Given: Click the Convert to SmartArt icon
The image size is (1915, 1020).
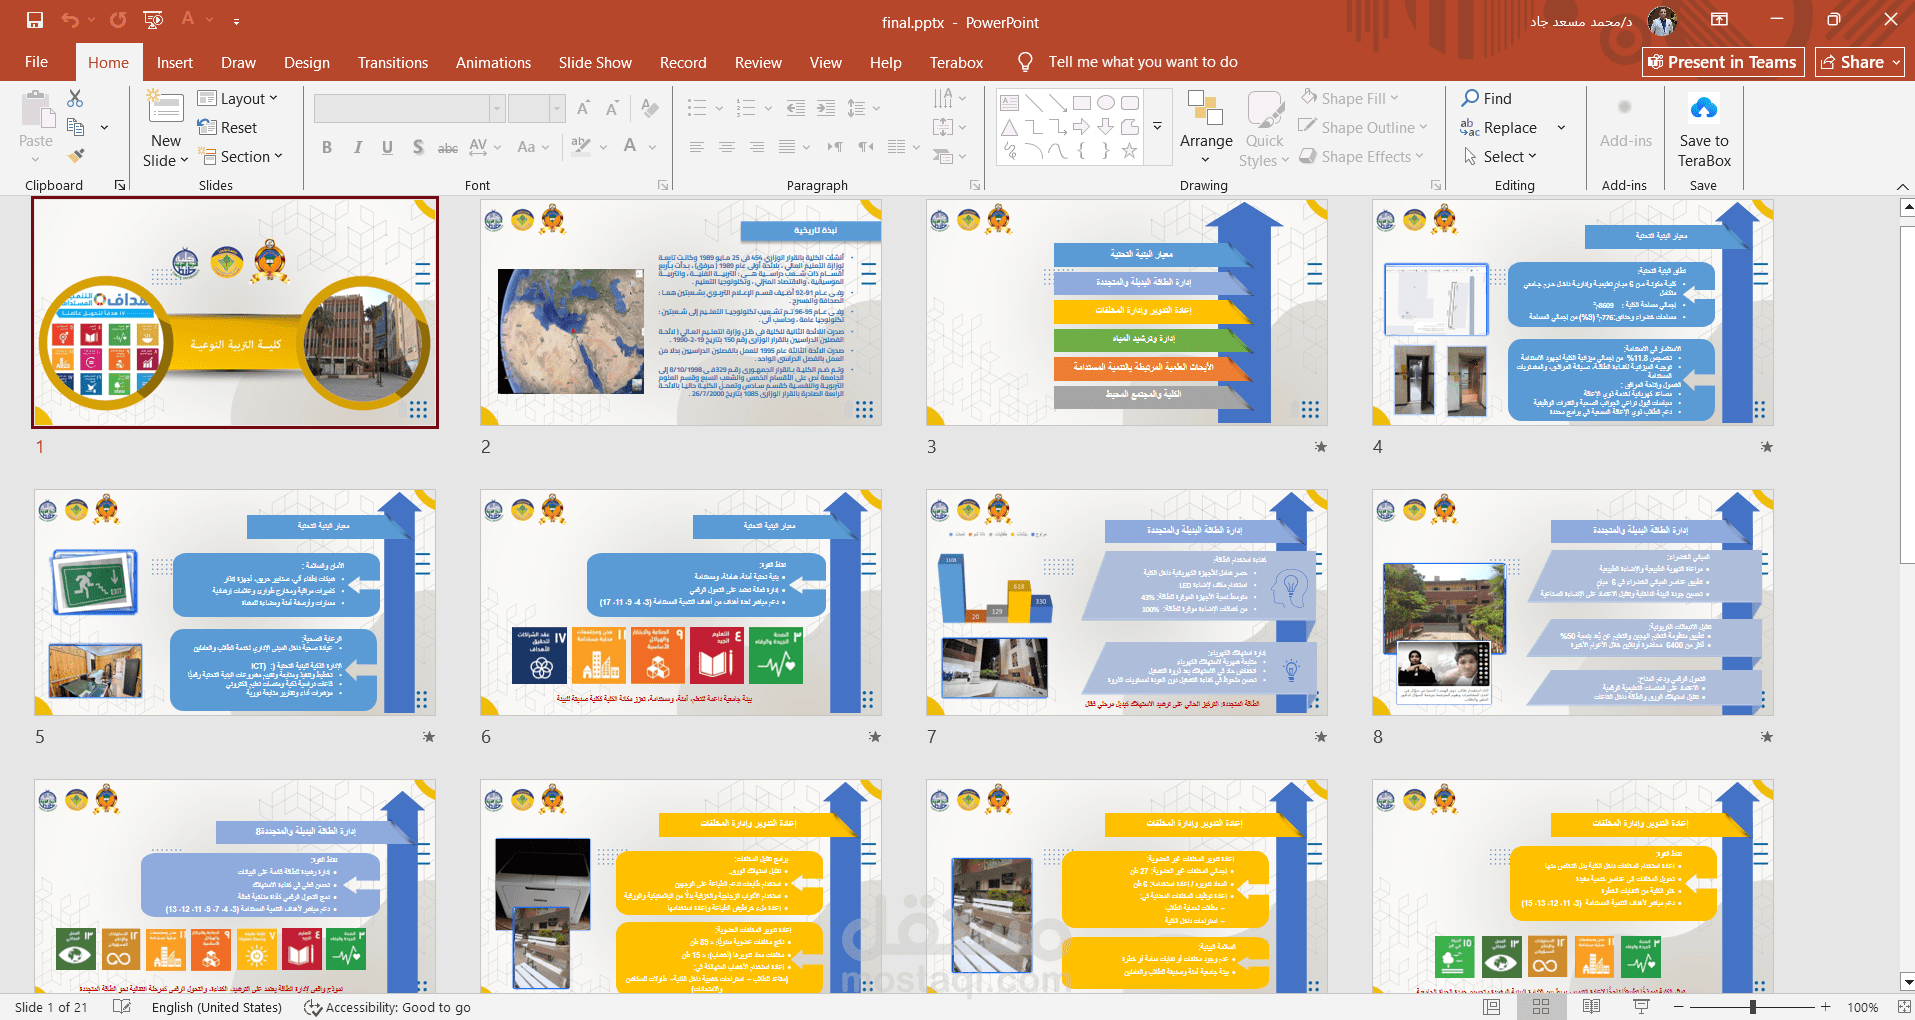Looking at the screenshot, I should [943, 156].
